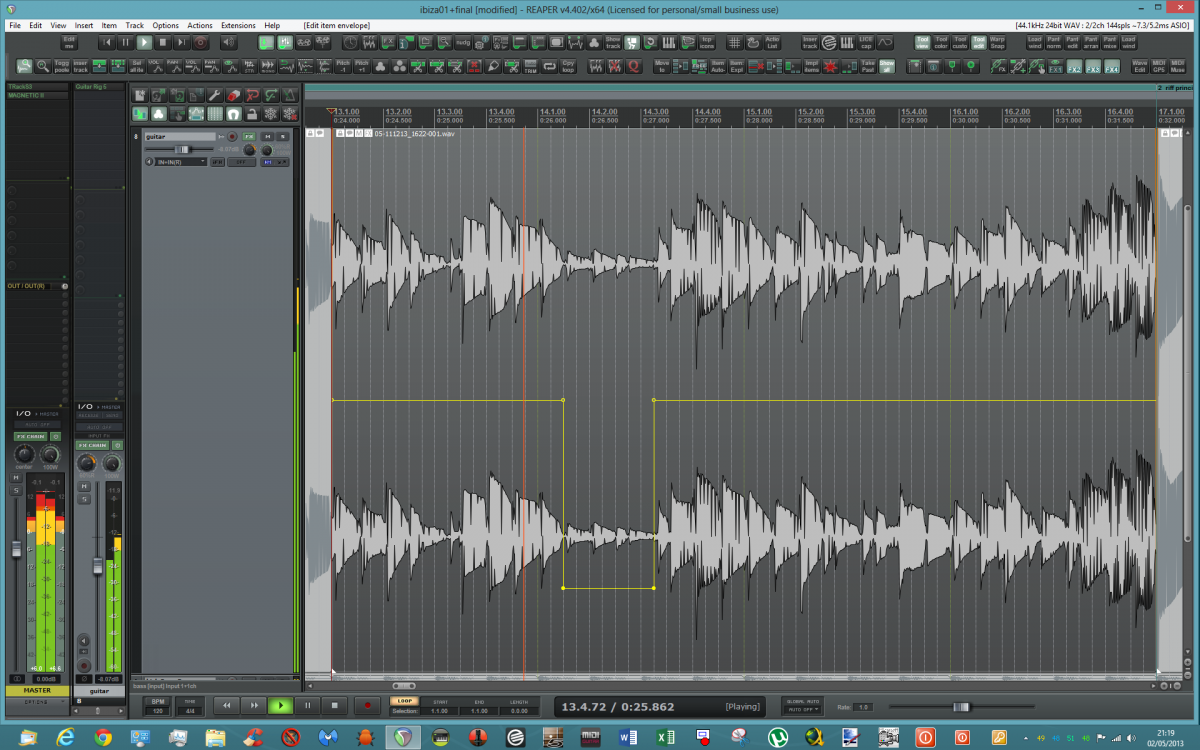Toggle the padlock locking icon

(x=252, y=114)
